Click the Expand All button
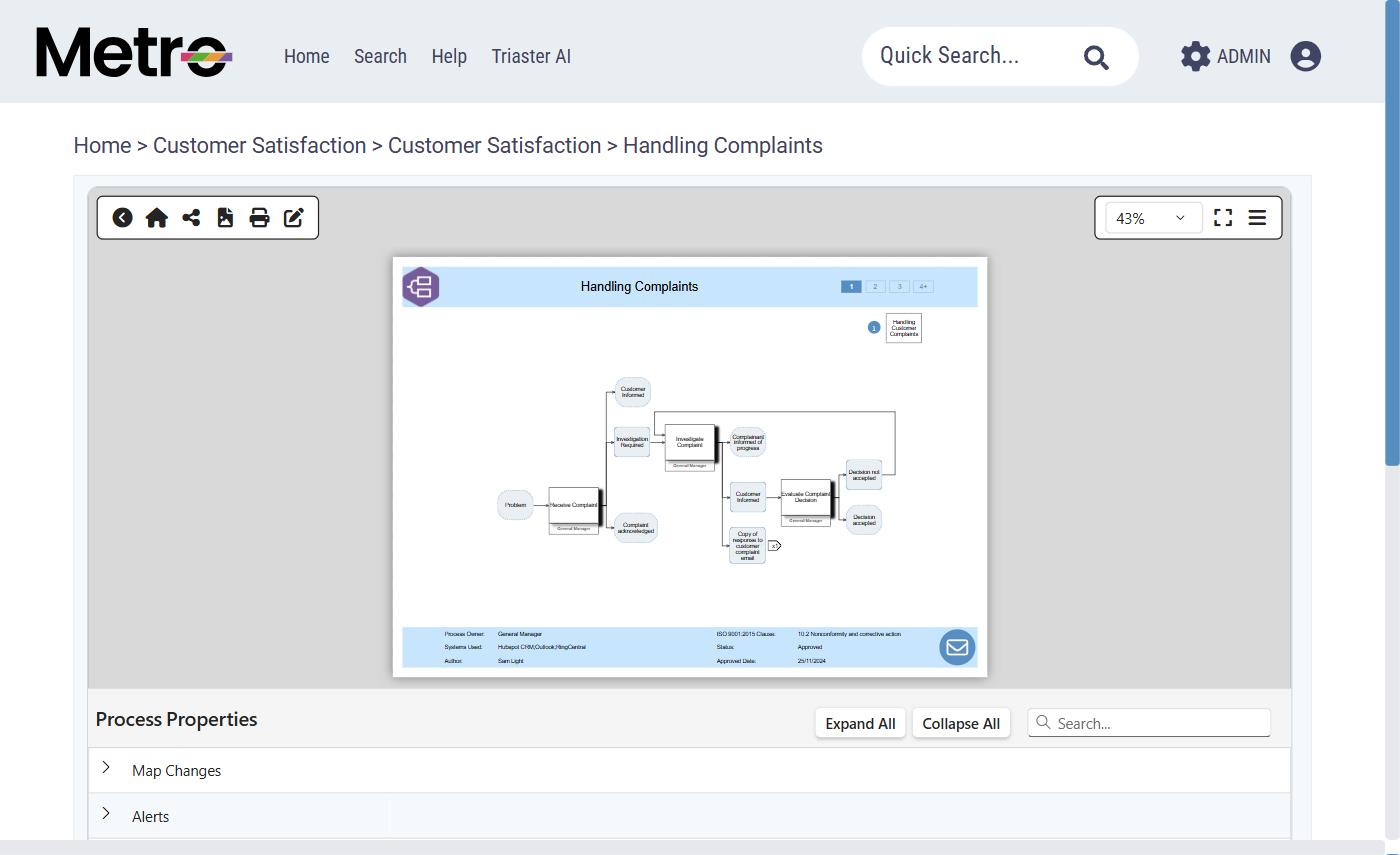The image size is (1400, 855). coord(860,723)
